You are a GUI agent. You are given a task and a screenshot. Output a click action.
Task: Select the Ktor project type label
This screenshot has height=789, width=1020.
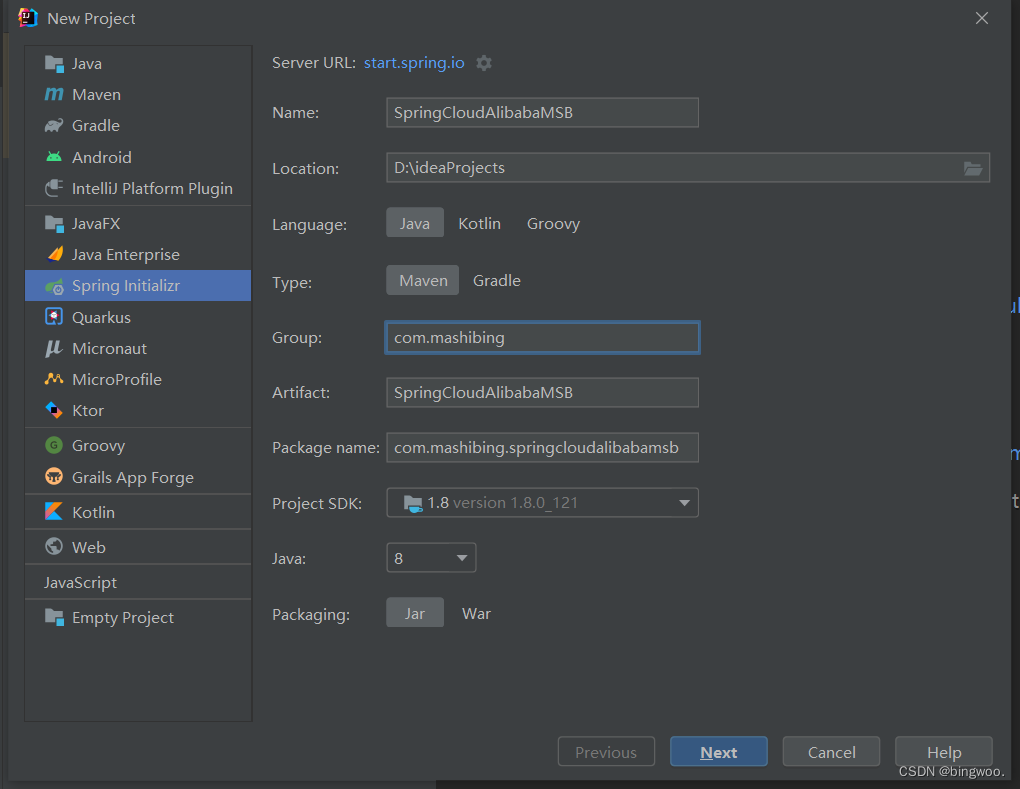[88, 410]
